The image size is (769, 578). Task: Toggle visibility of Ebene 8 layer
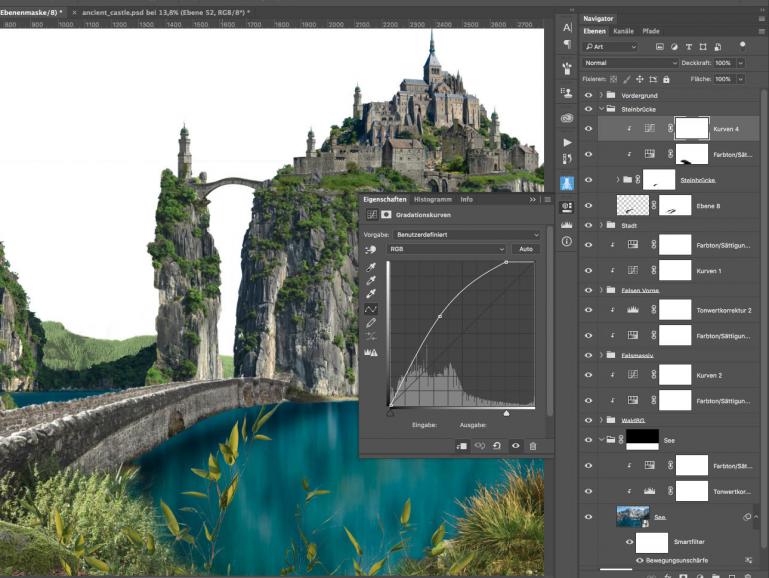tap(588, 205)
